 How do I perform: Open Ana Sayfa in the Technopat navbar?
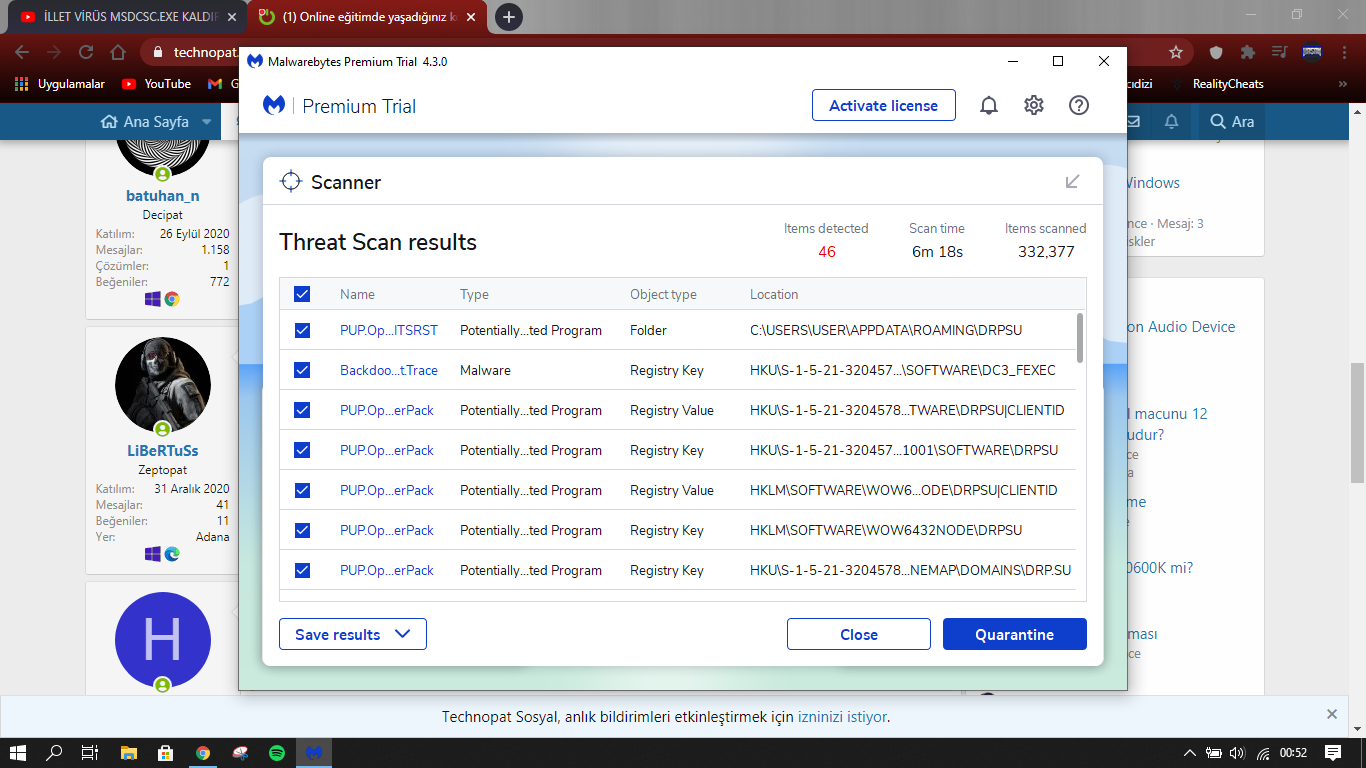point(145,122)
